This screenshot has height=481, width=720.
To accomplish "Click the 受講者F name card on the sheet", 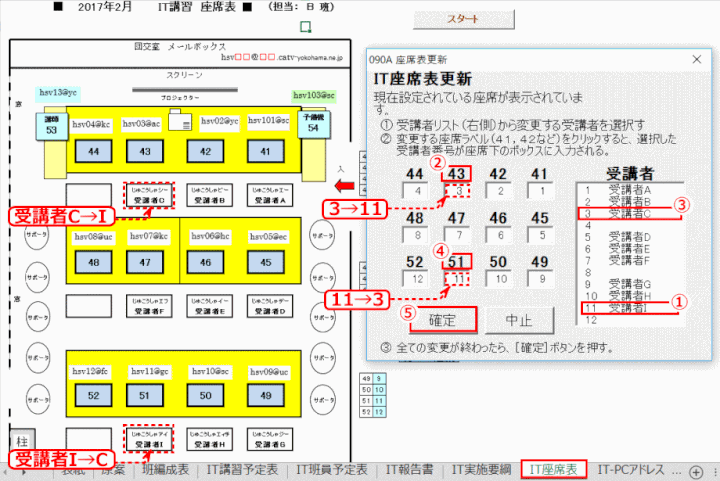I will [149, 306].
